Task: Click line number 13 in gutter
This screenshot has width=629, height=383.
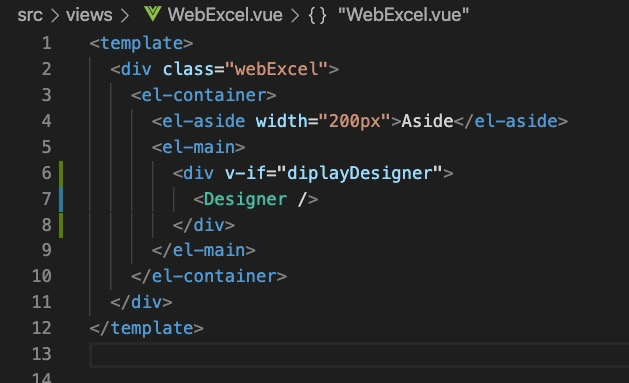Action: 42,354
